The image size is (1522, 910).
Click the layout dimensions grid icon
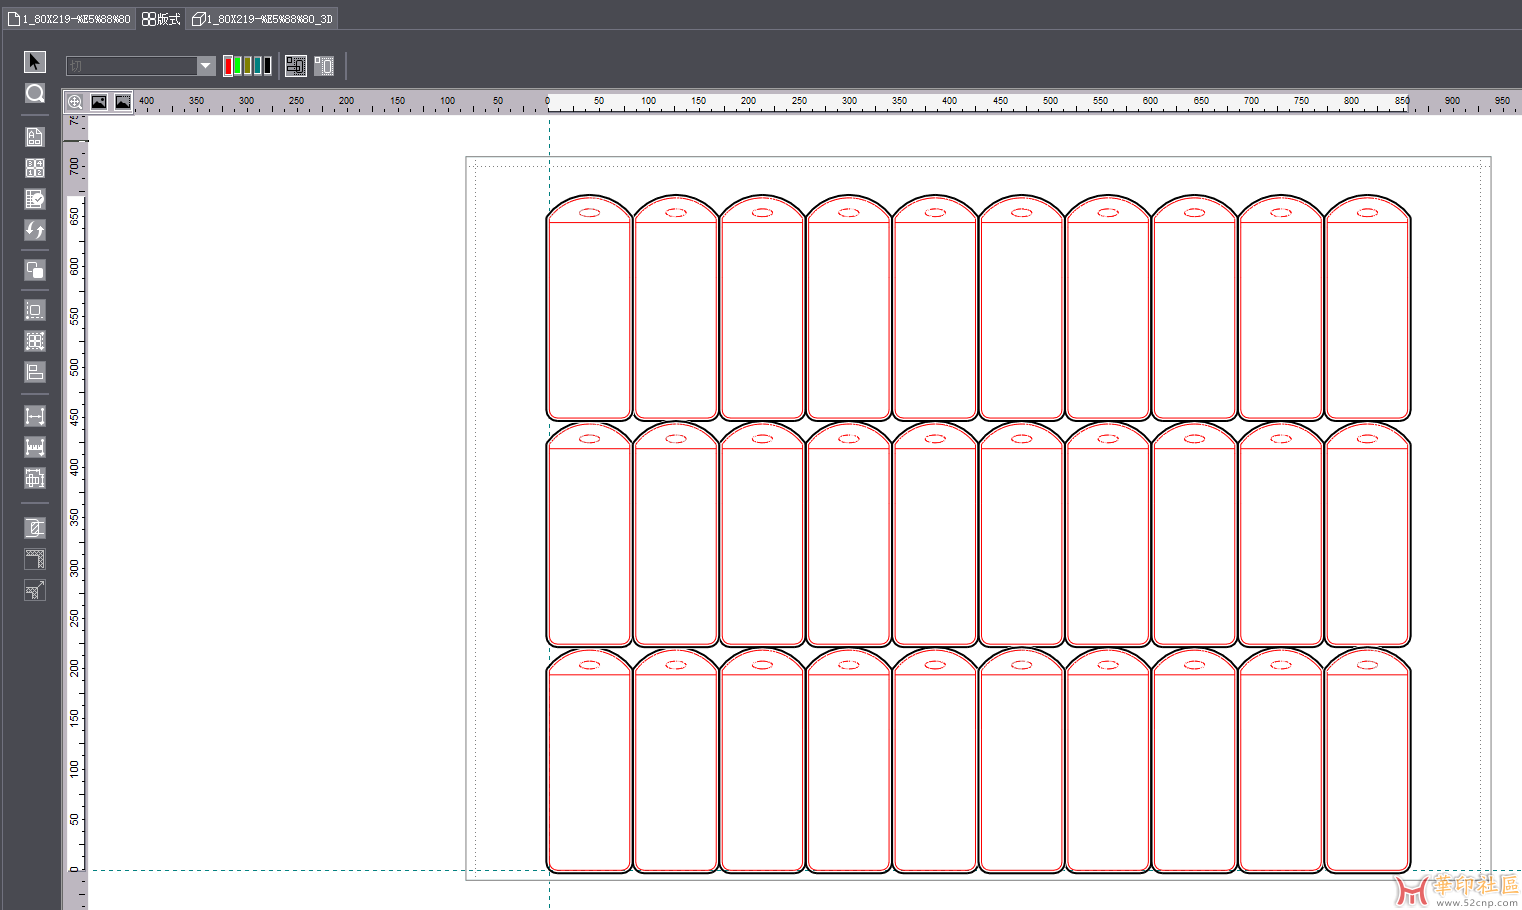tap(35, 478)
